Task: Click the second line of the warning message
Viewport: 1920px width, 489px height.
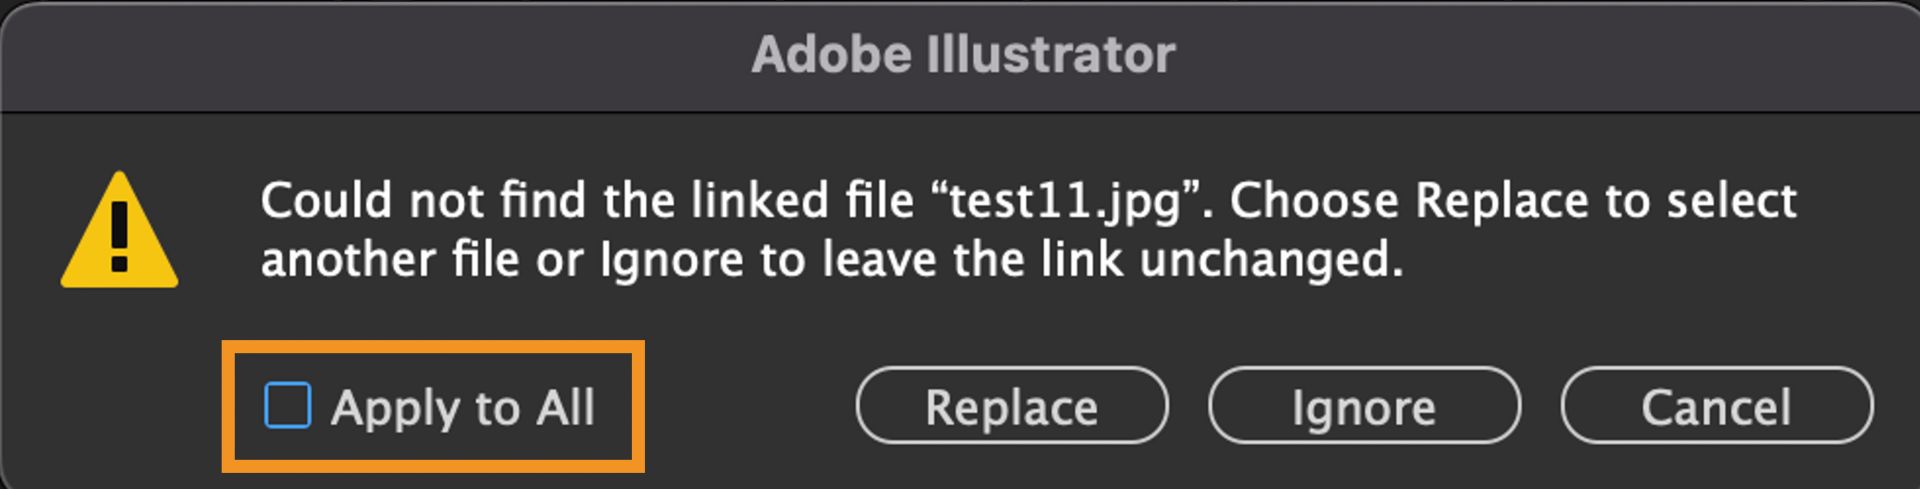Action: point(832,261)
